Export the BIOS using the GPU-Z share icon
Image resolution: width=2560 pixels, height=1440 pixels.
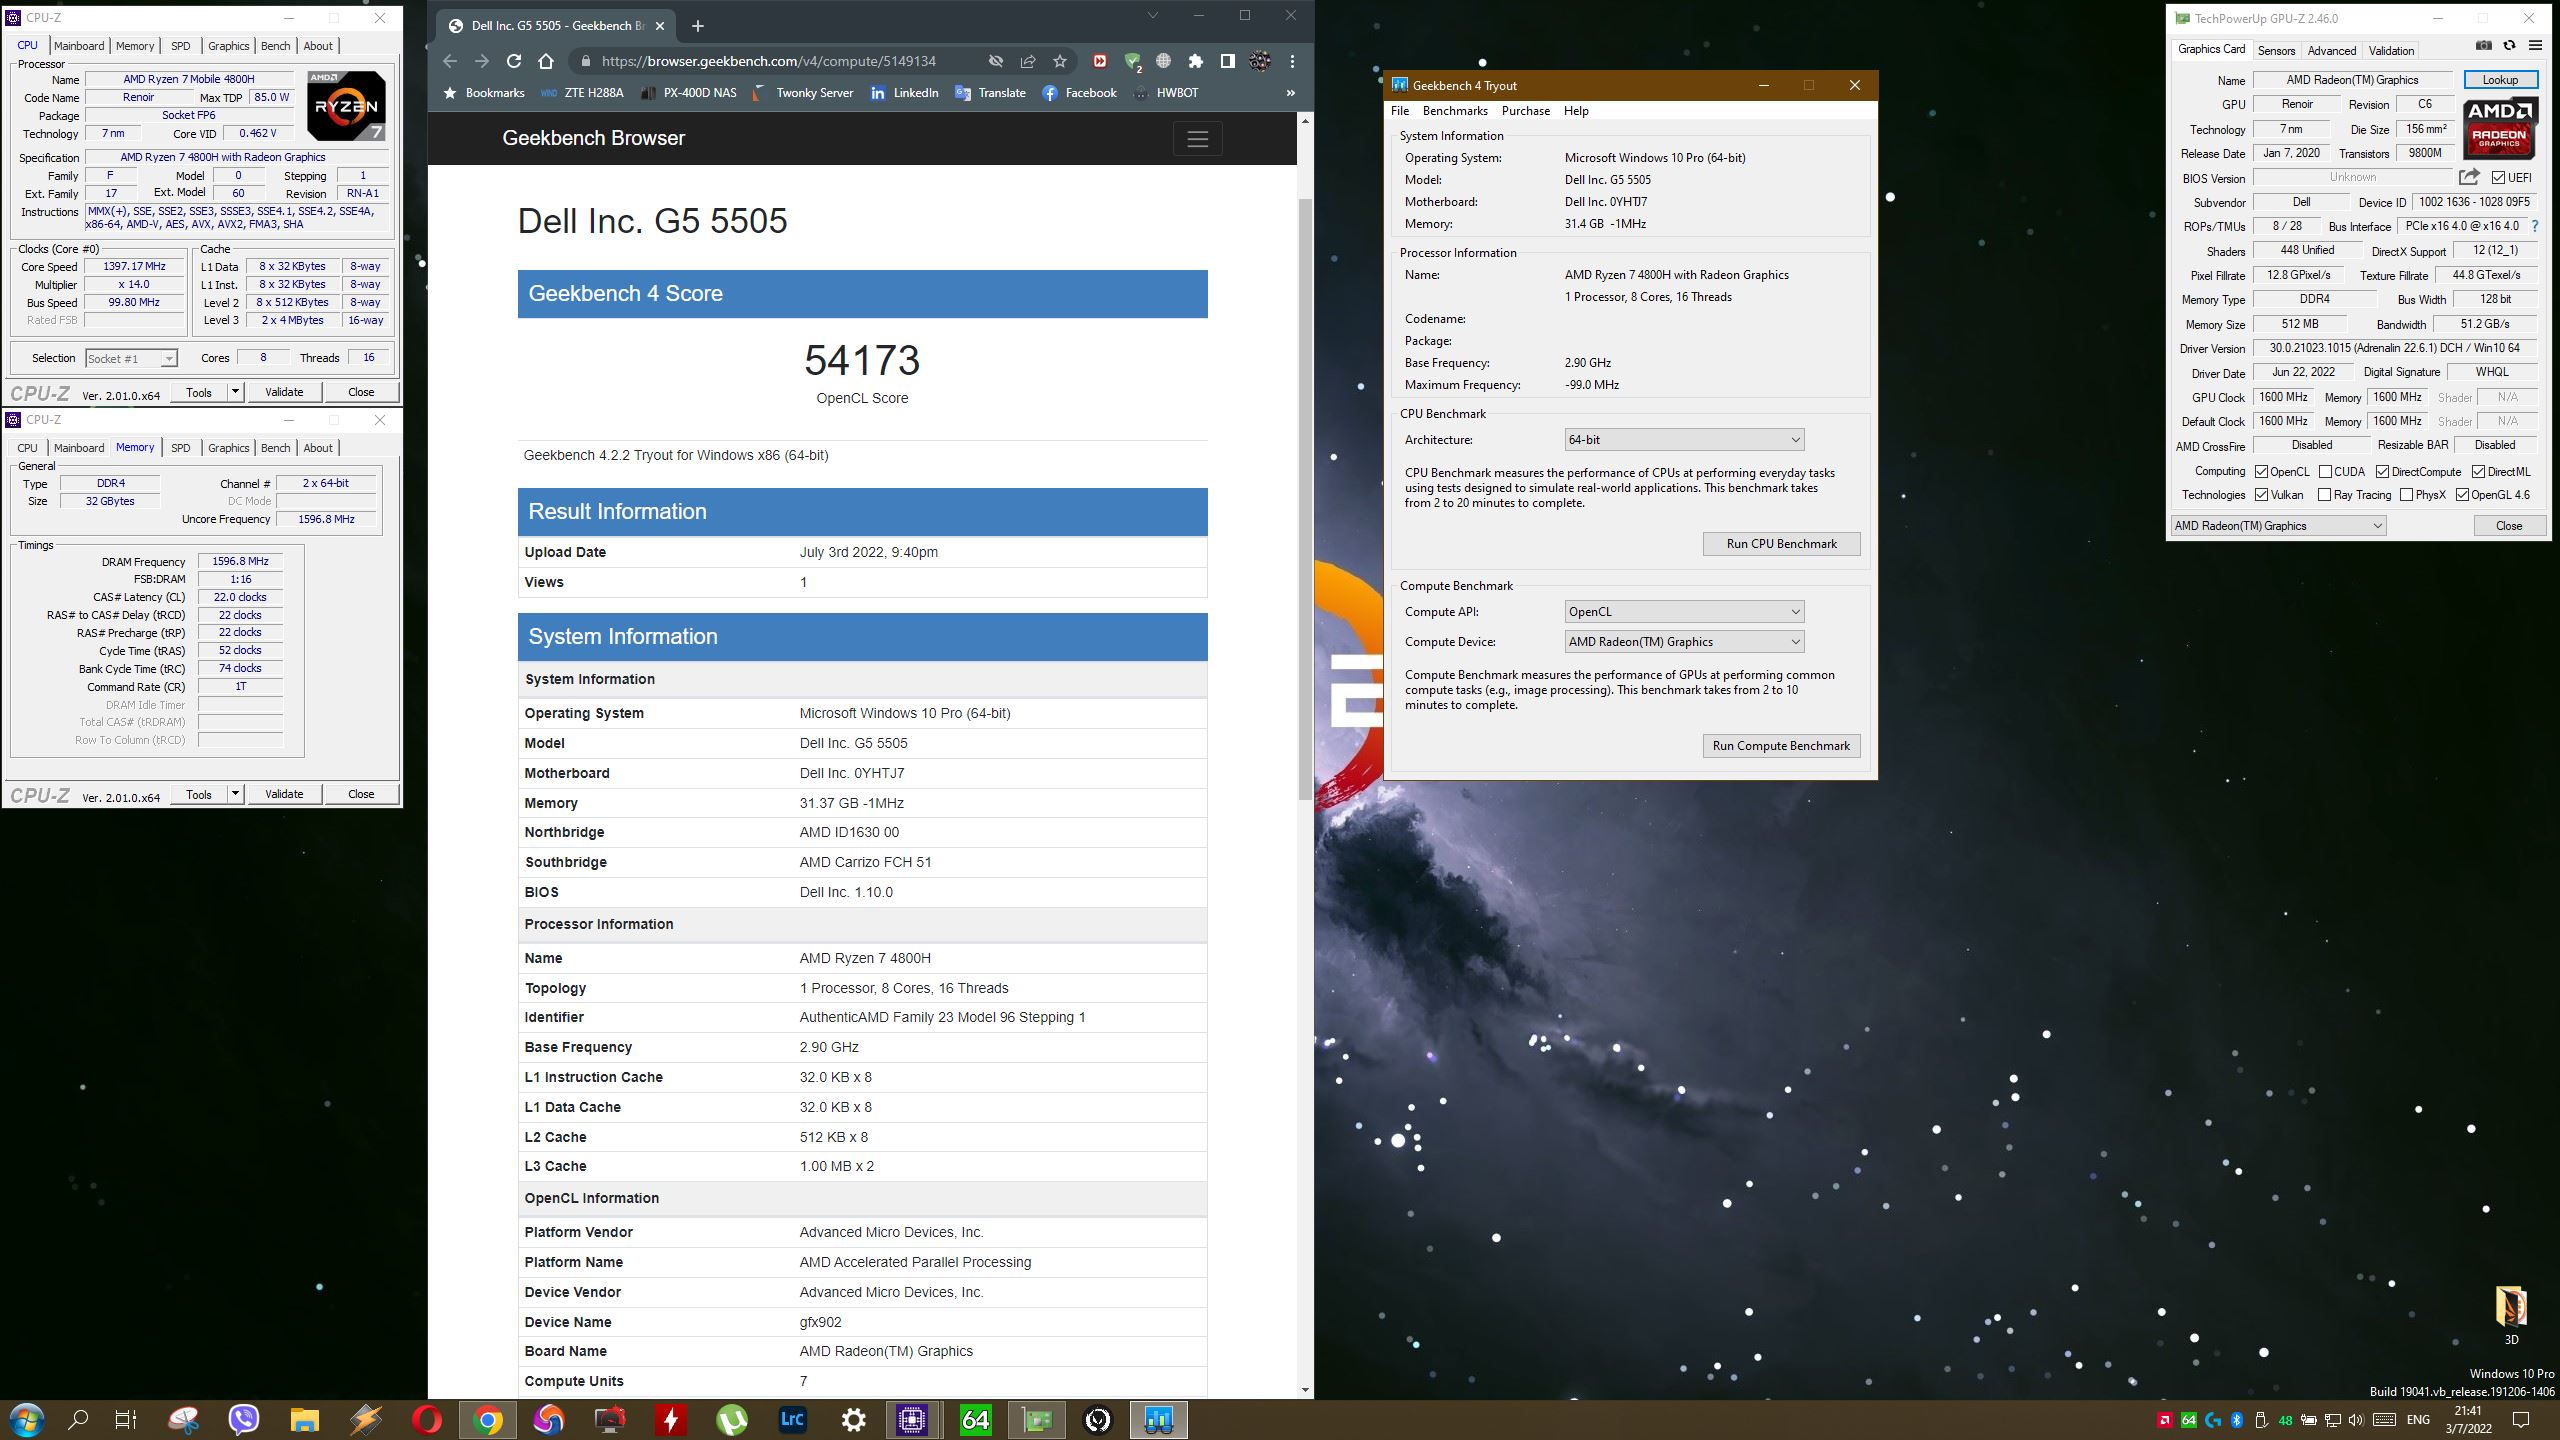point(2469,177)
